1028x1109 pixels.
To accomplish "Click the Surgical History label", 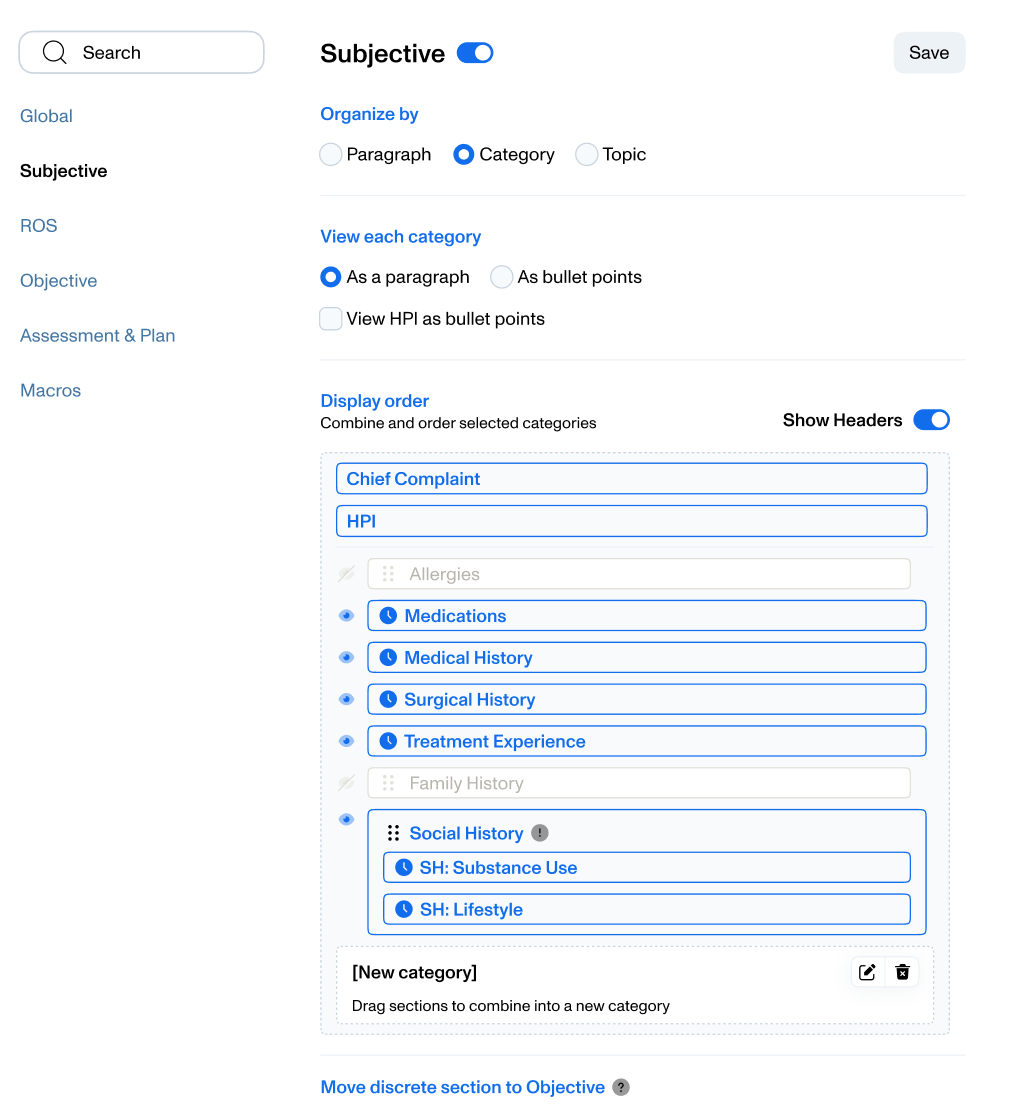I will pyautogui.click(x=469, y=699).
